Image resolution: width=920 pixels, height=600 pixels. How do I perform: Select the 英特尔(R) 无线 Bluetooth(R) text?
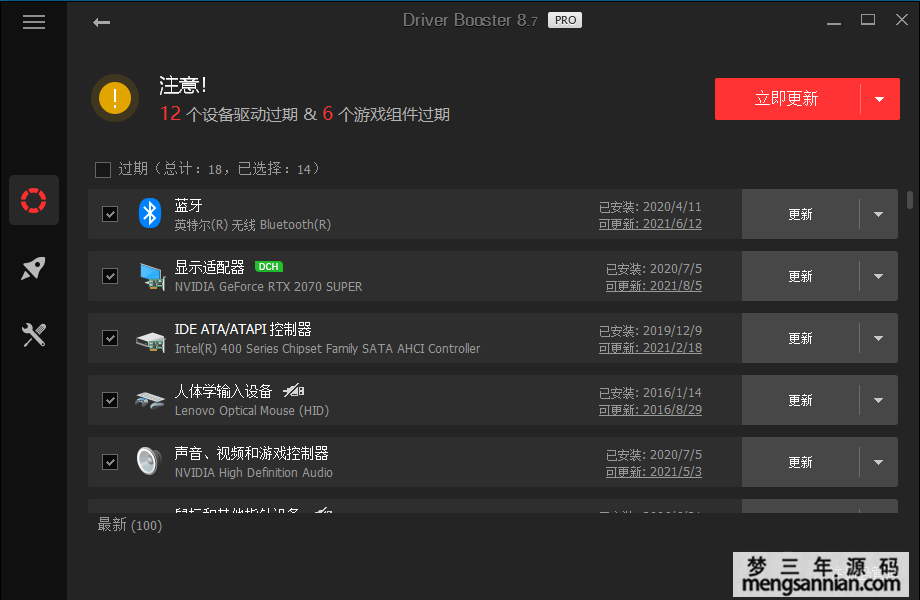pyautogui.click(x=253, y=225)
